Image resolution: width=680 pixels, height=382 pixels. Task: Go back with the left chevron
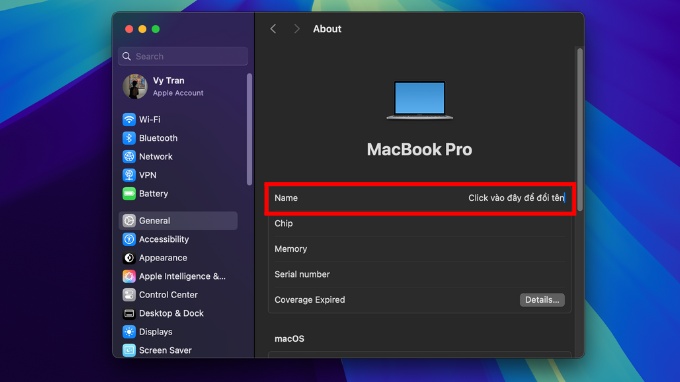click(273, 29)
